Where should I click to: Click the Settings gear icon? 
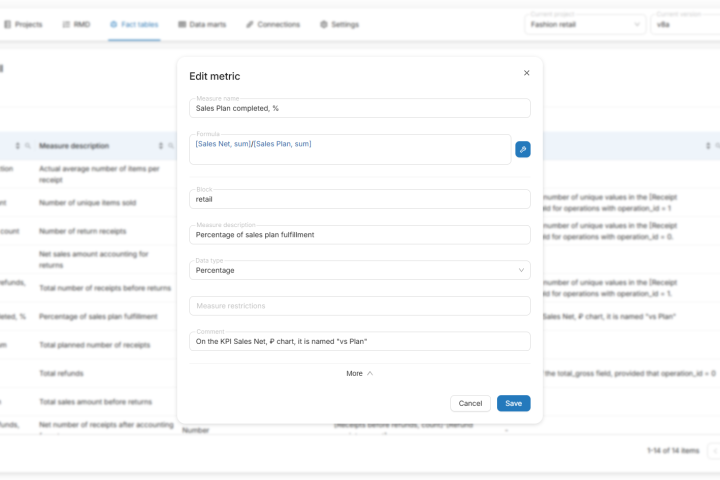(x=324, y=24)
